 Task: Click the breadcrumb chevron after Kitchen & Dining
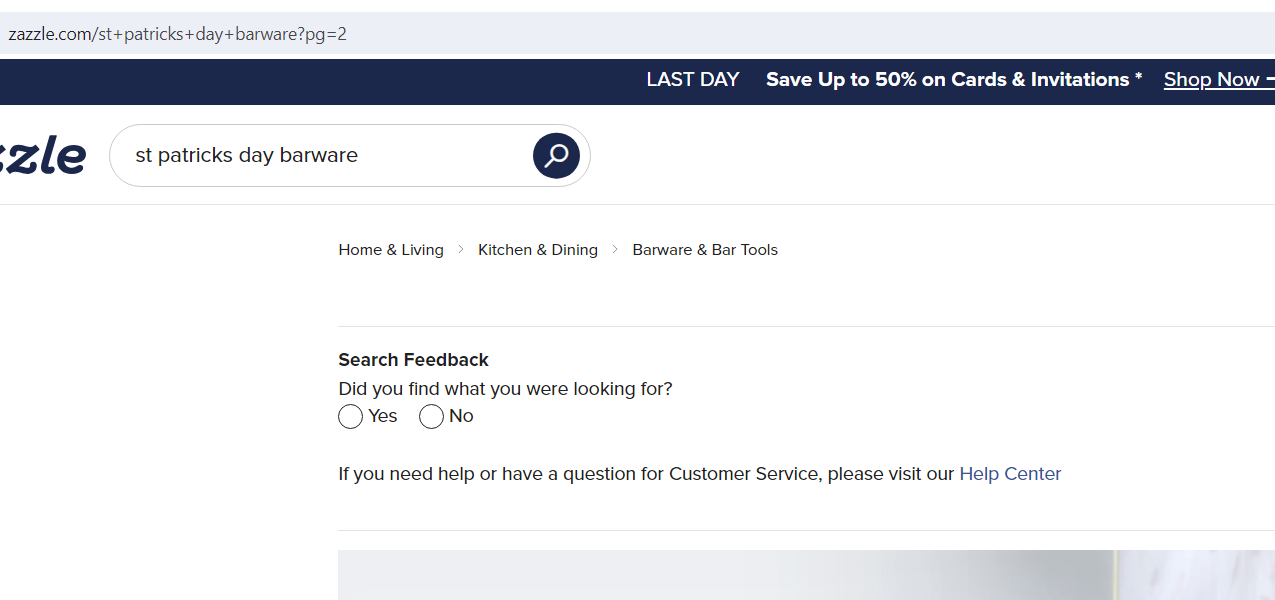tap(615, 250)
